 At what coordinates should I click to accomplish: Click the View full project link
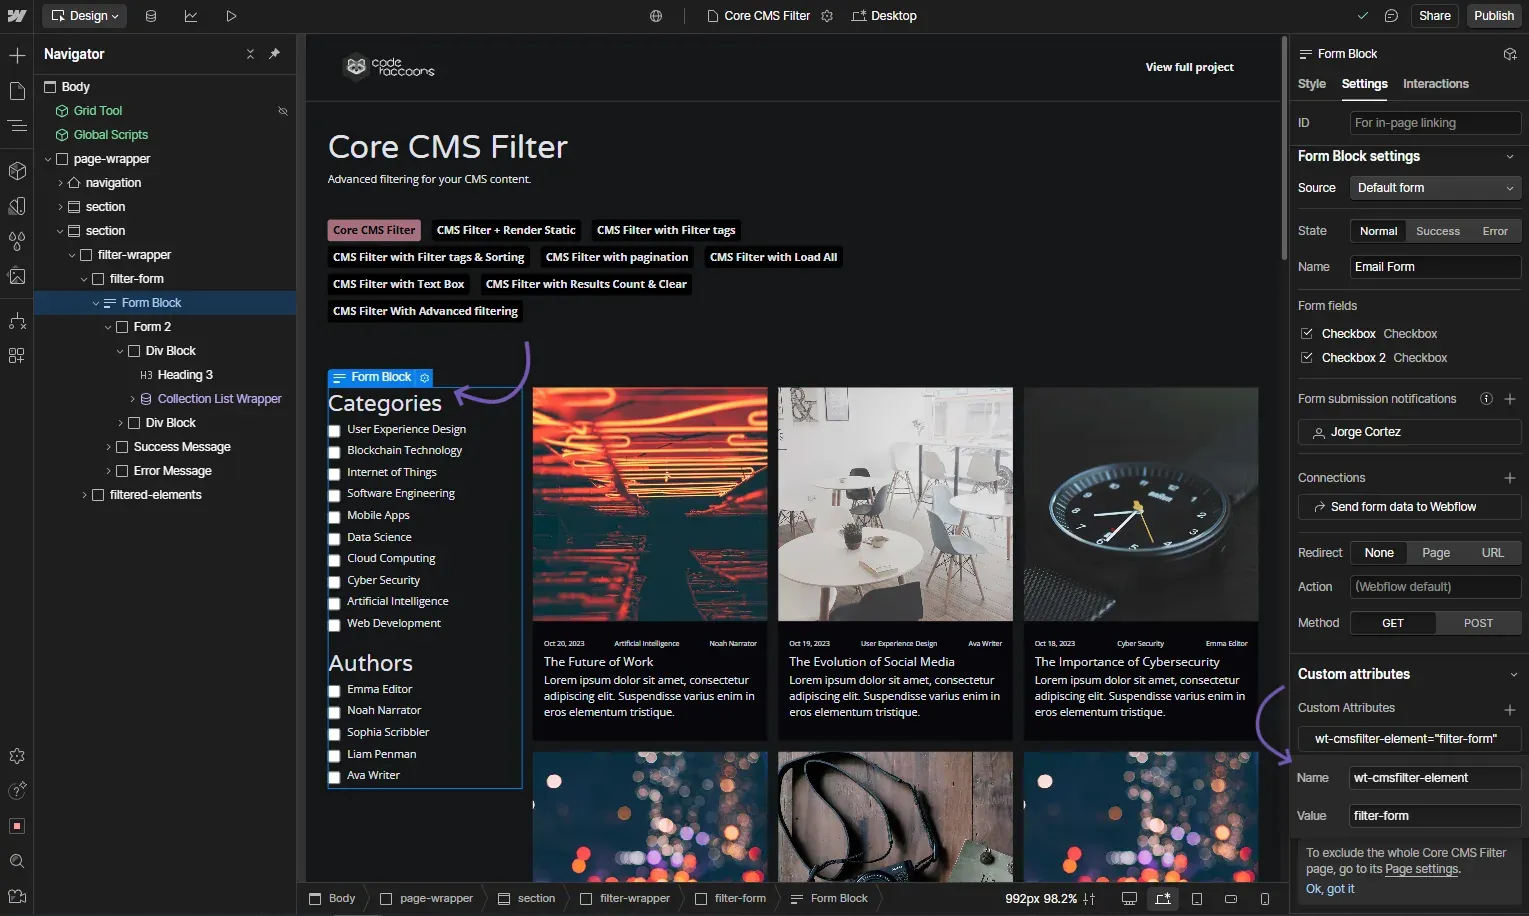point(1190,67)
